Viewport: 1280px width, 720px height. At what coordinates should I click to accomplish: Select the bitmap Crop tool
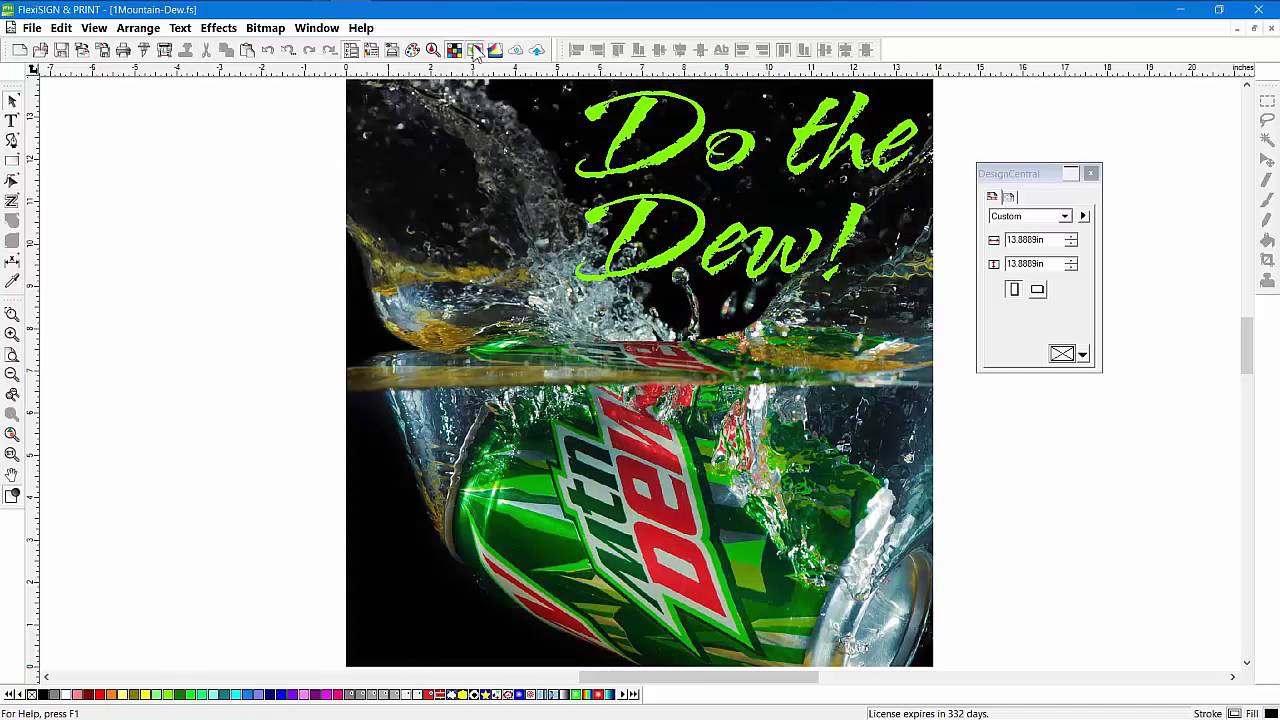(x=1267, y=260)
